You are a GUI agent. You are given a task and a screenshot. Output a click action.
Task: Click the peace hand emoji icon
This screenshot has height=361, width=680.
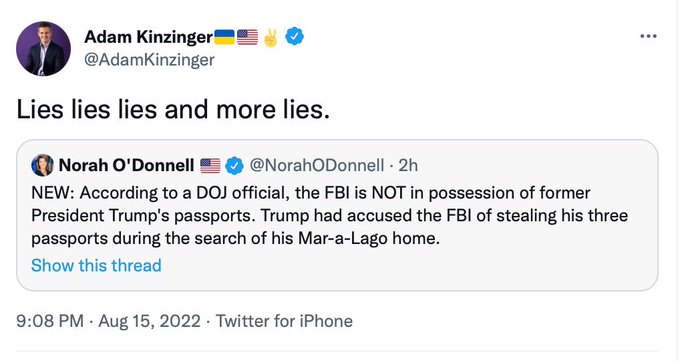[271, 37]
